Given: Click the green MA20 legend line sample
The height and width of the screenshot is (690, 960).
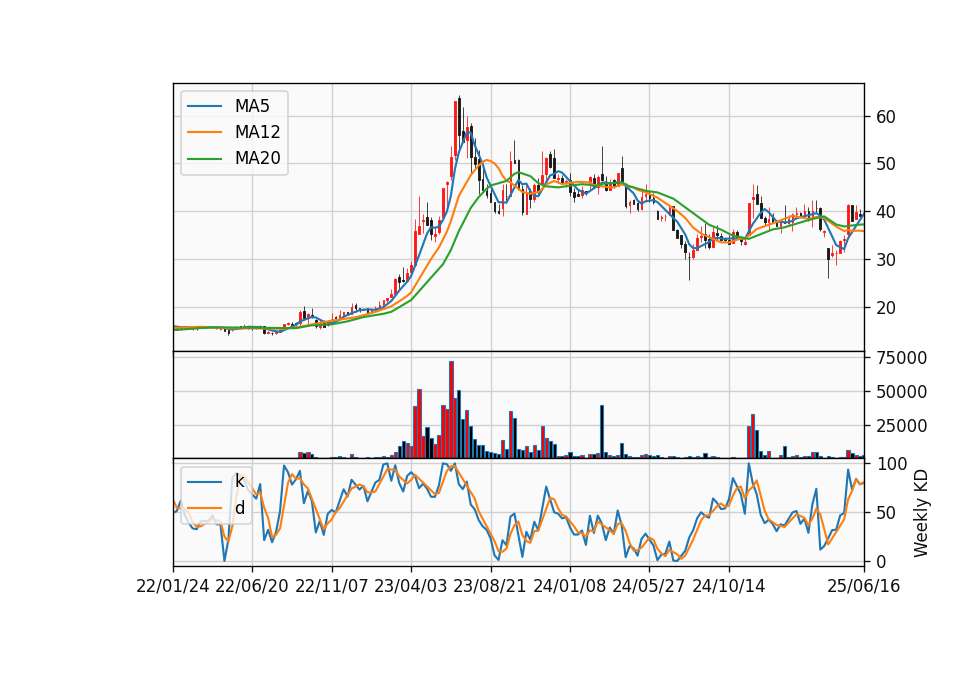Looking at the screenshot, I should pos(204,159).
